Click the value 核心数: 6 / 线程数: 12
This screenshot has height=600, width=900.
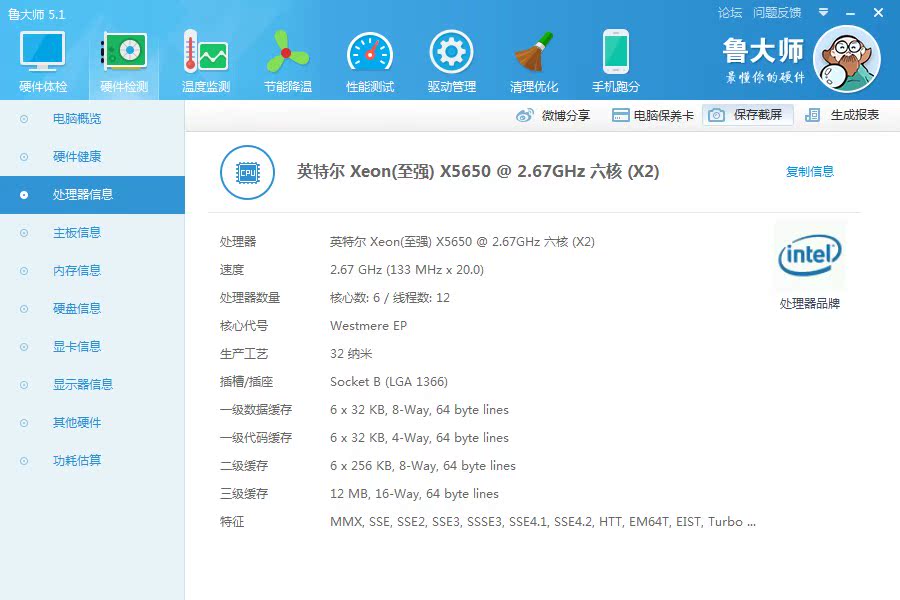[x=390, y=297]
